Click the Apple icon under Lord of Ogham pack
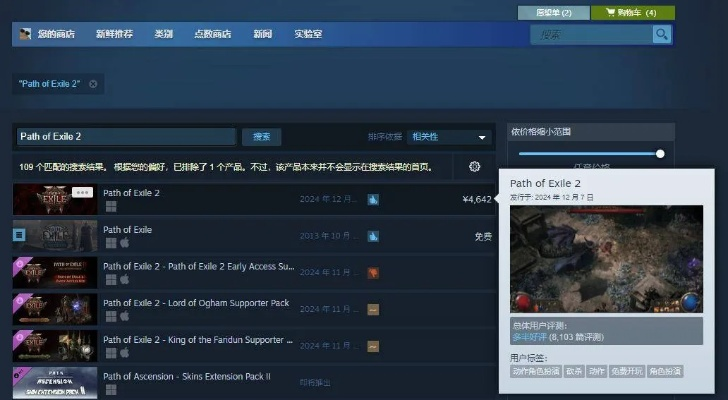Viewport: 728px width, 400px height. tap(124, 316)
